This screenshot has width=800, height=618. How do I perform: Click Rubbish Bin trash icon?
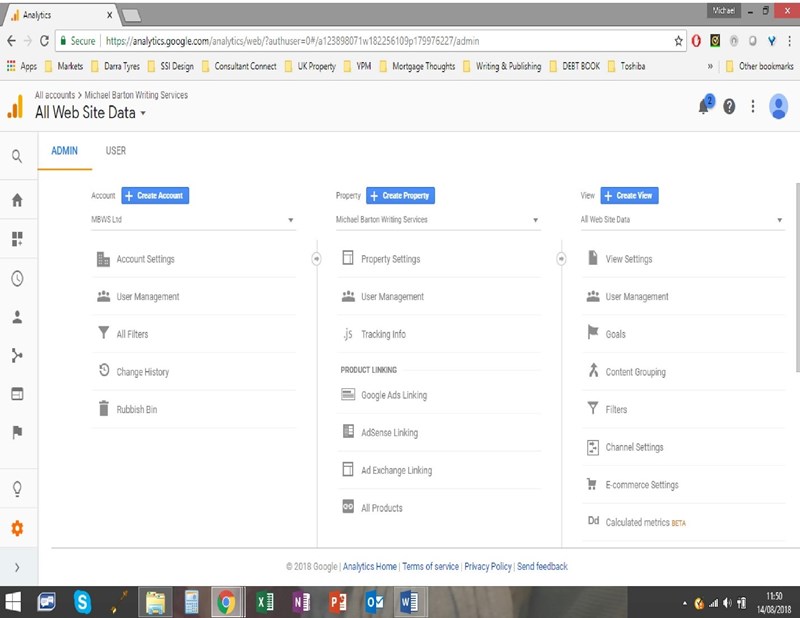[104, 408]
